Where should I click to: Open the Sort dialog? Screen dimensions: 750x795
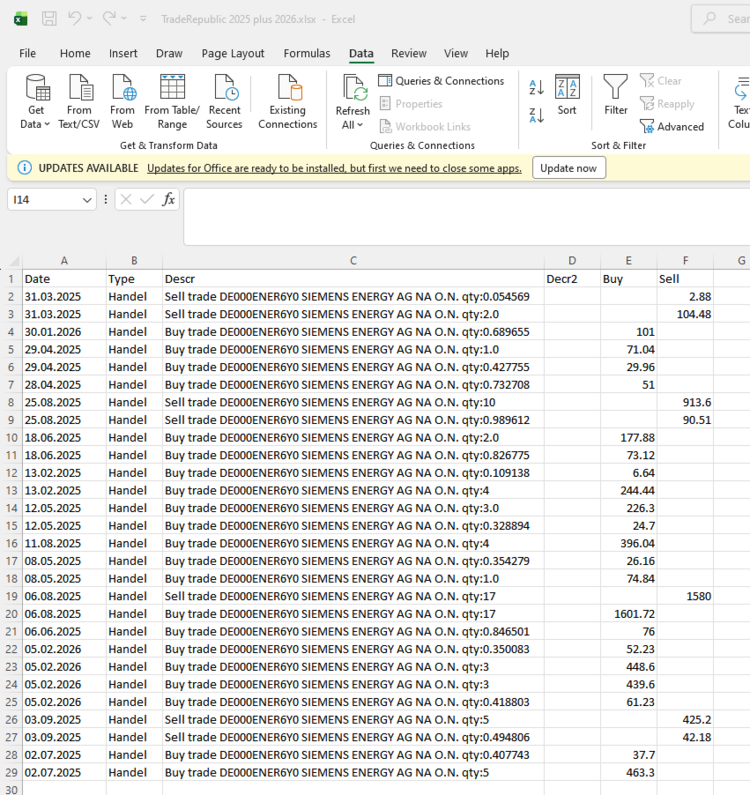point(567,96)
